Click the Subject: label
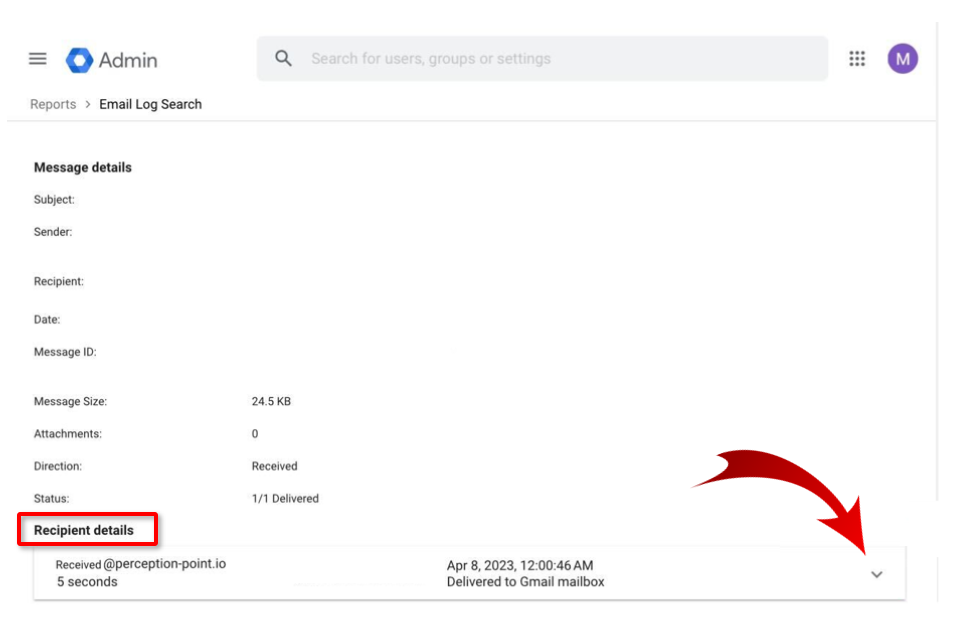Image resolution: width=964 pixels, height=626 pixels. point(54,200)
